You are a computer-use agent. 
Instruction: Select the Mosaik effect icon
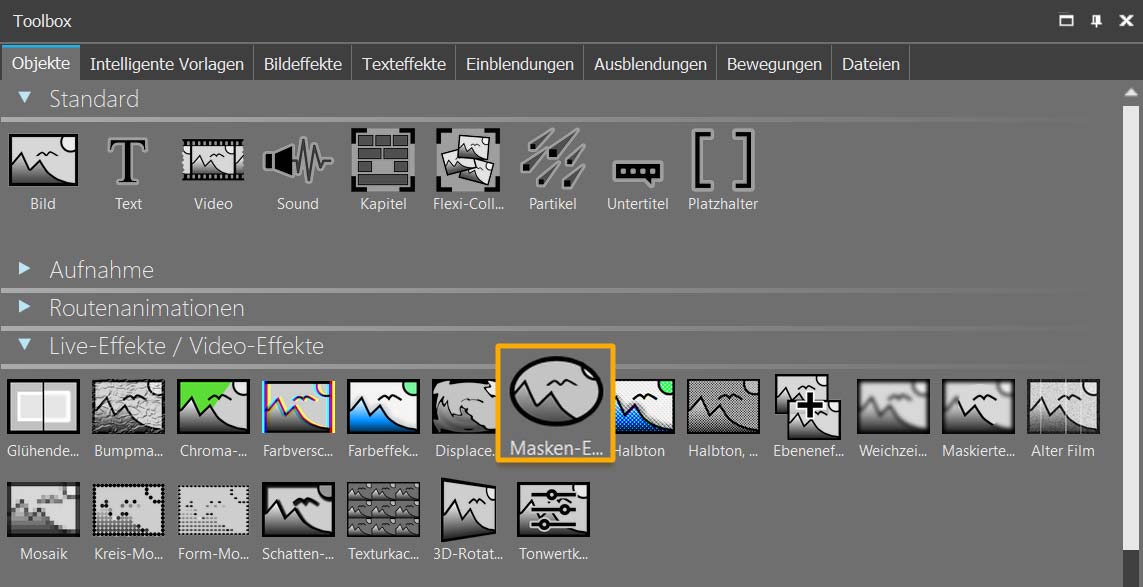point(43,509)
